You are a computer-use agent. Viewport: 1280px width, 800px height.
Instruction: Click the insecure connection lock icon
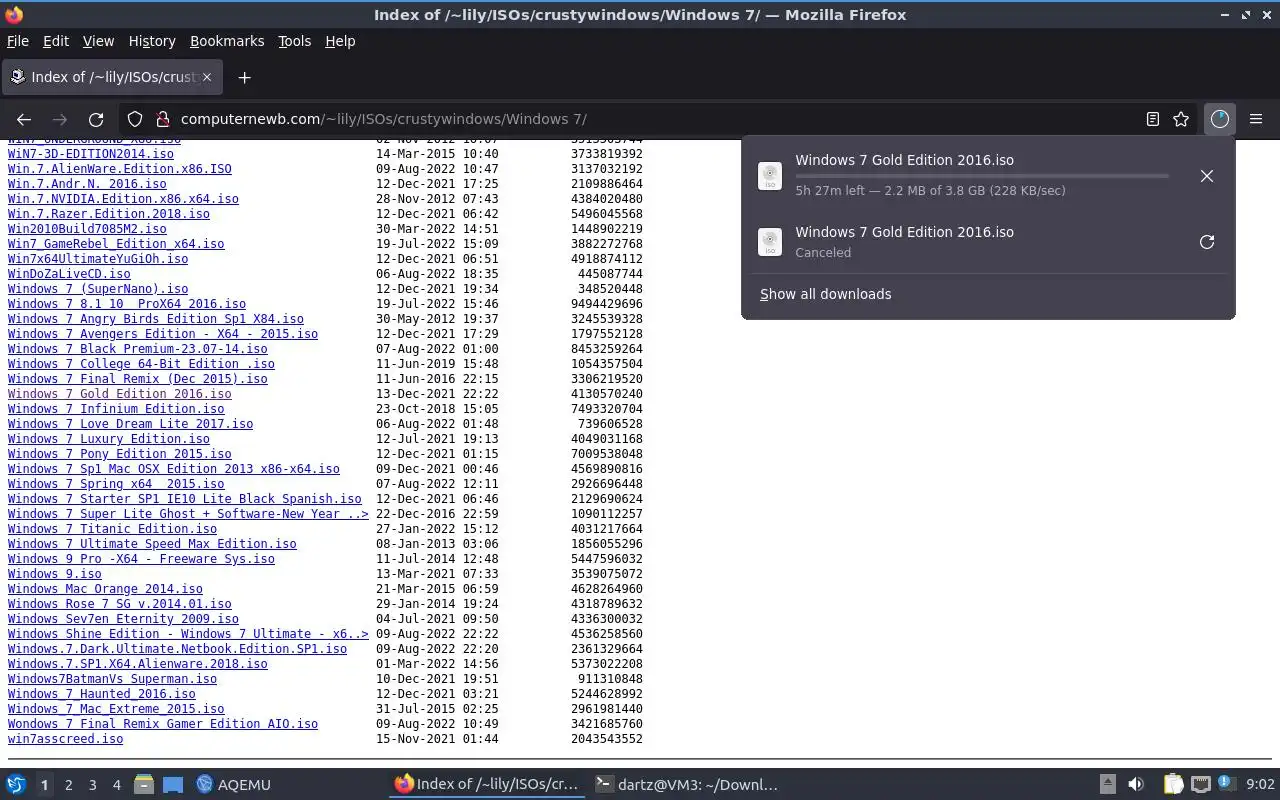click(x=162, y=119)
